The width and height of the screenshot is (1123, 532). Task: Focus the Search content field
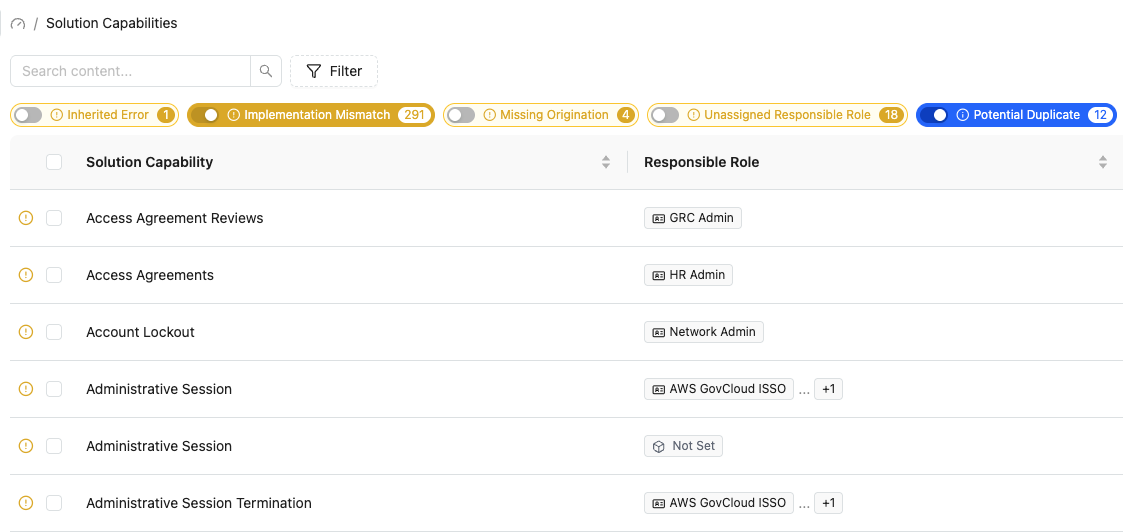(130, 71)
